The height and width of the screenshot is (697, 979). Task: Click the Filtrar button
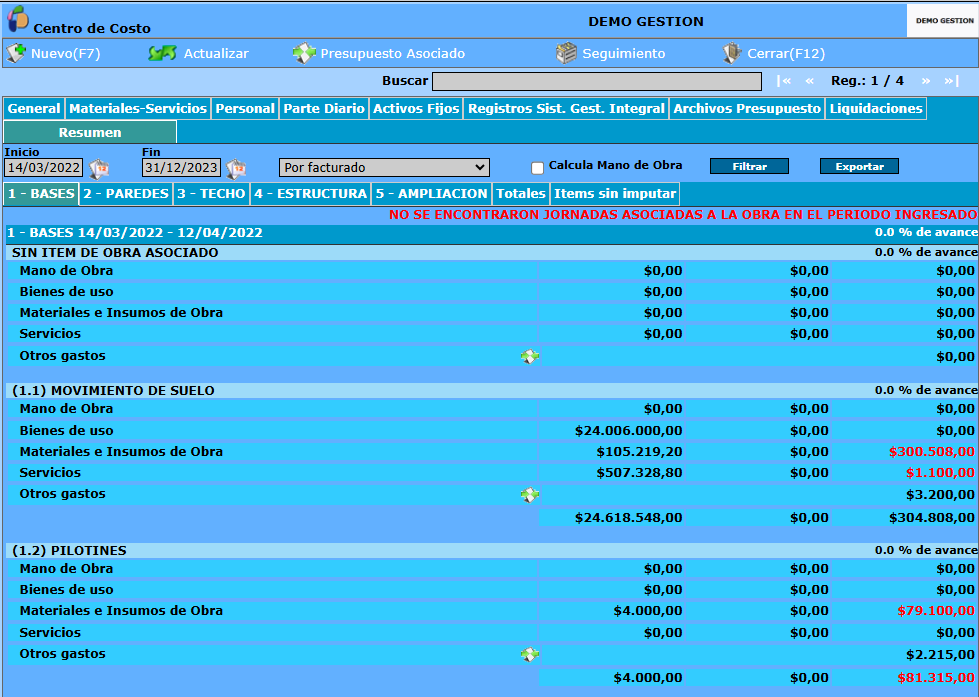[x=749, y=166]
